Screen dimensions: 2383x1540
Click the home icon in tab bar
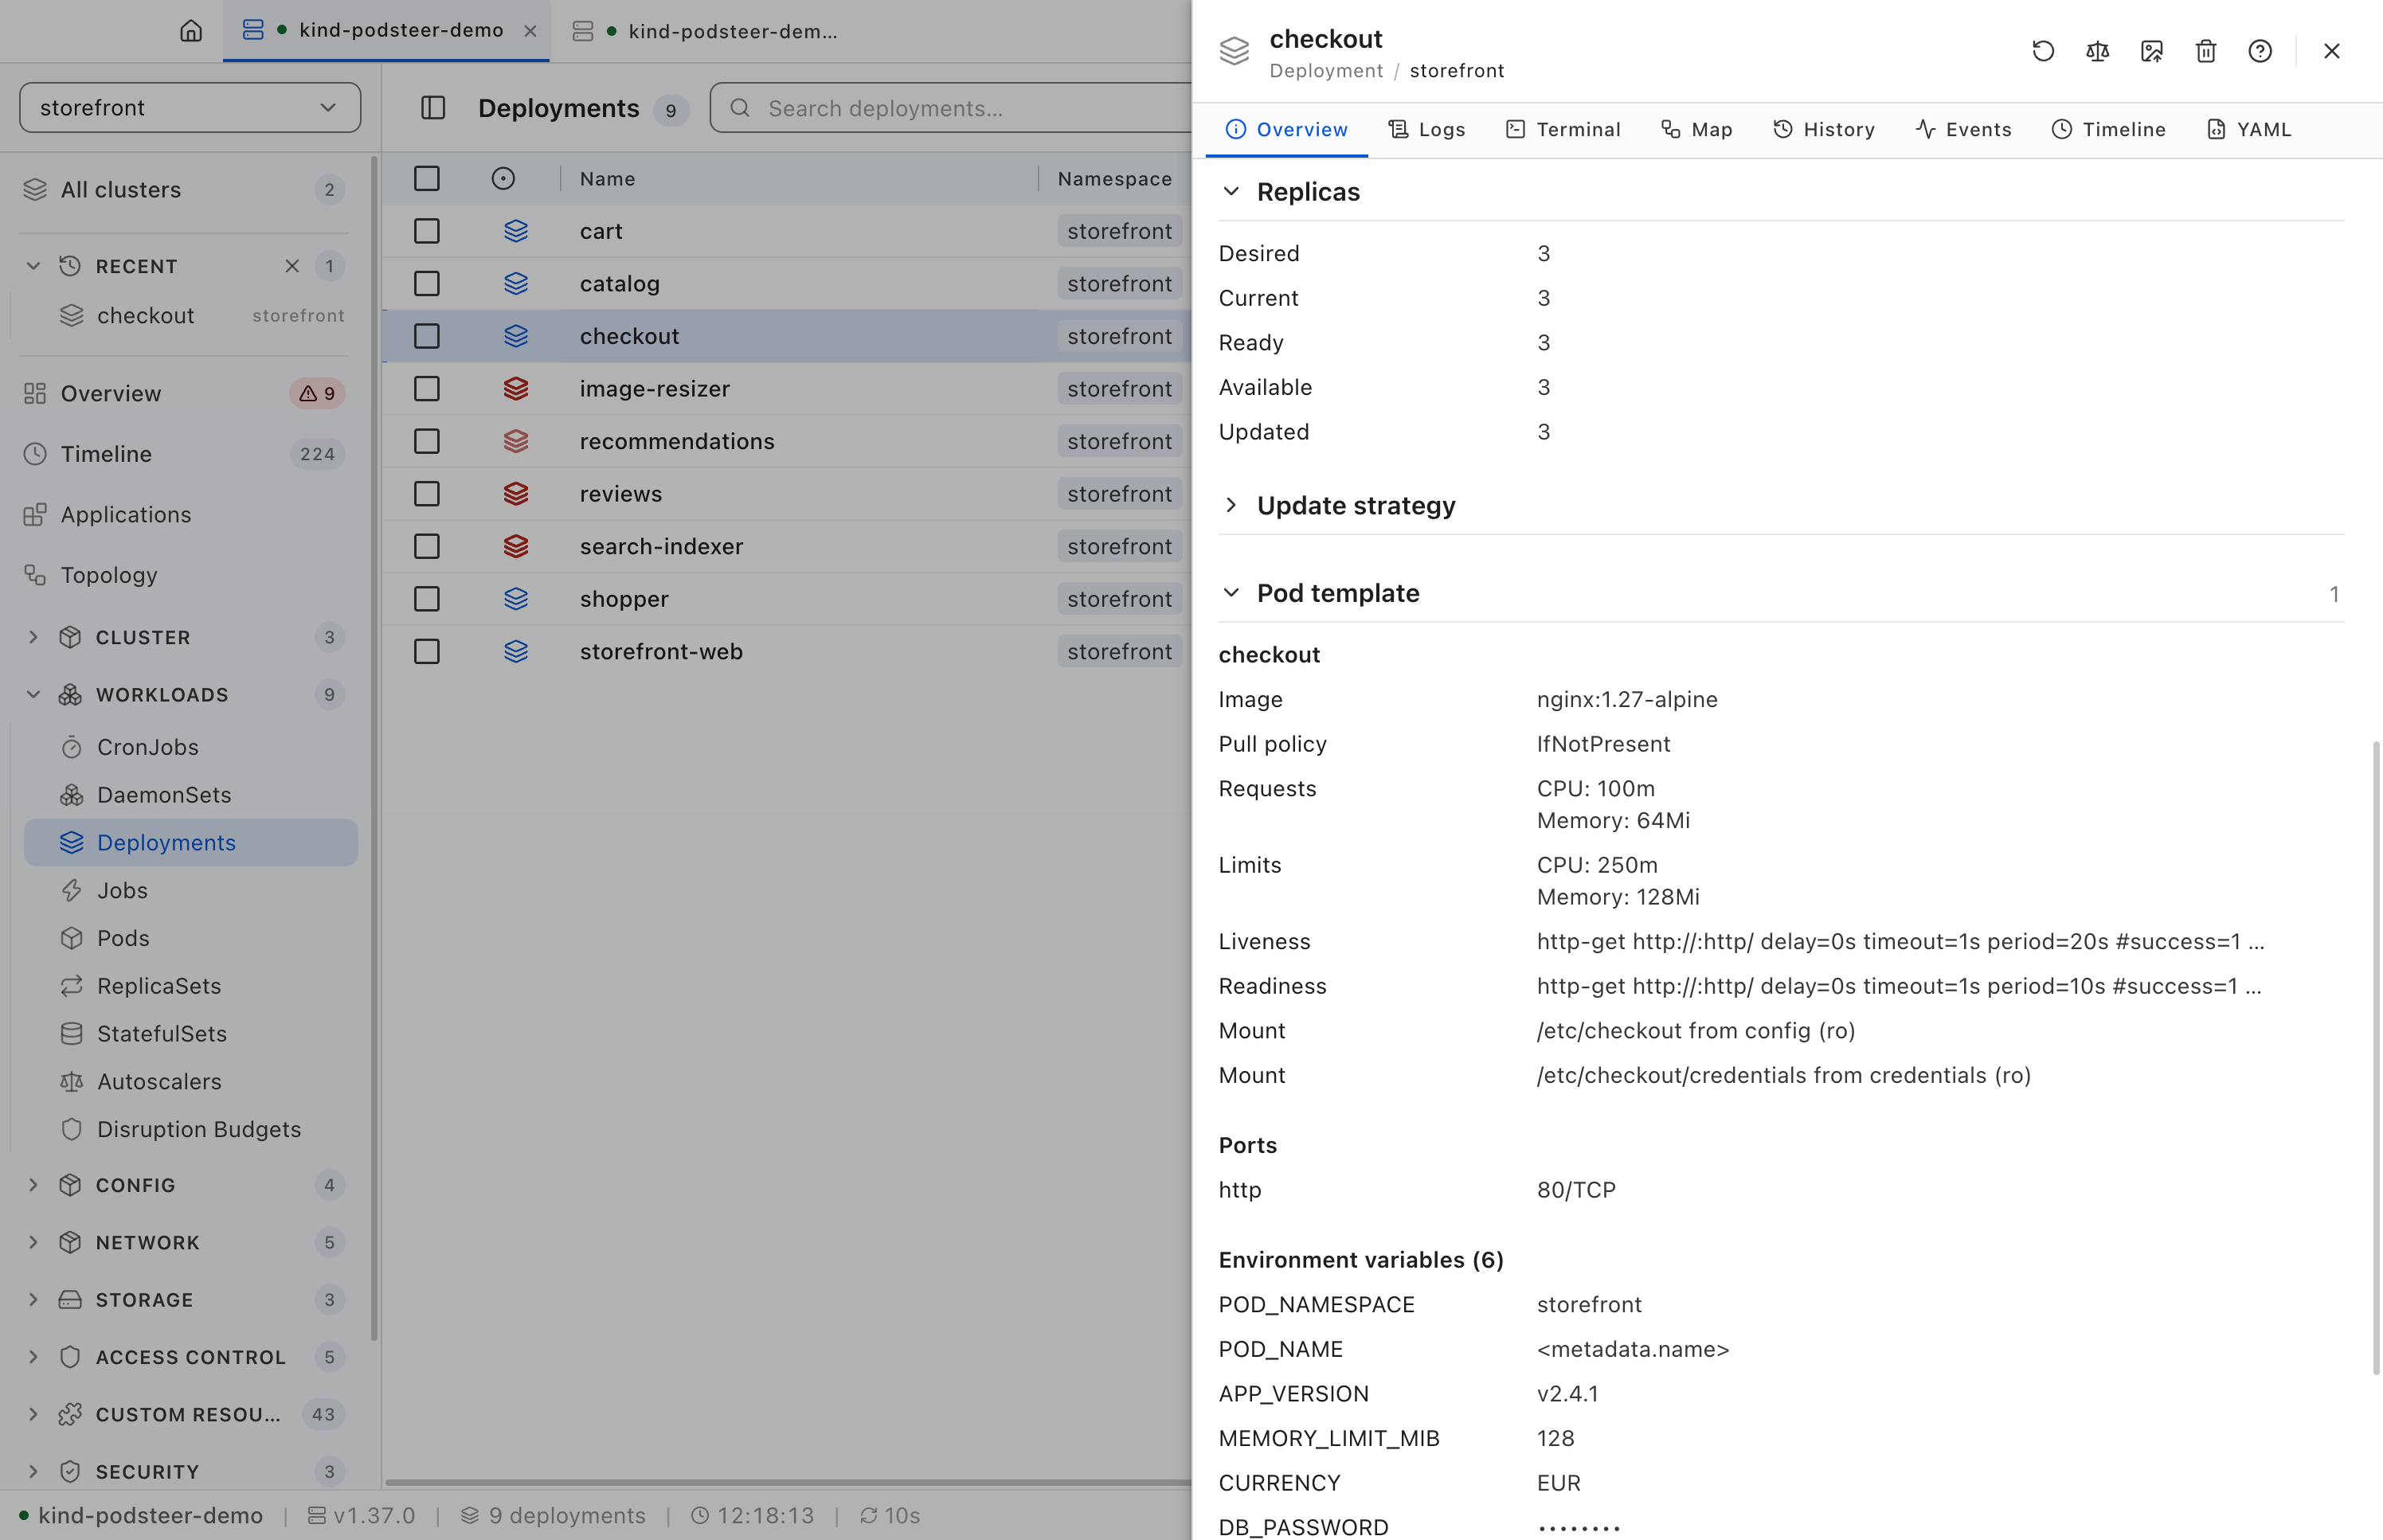tap(191, 31)
